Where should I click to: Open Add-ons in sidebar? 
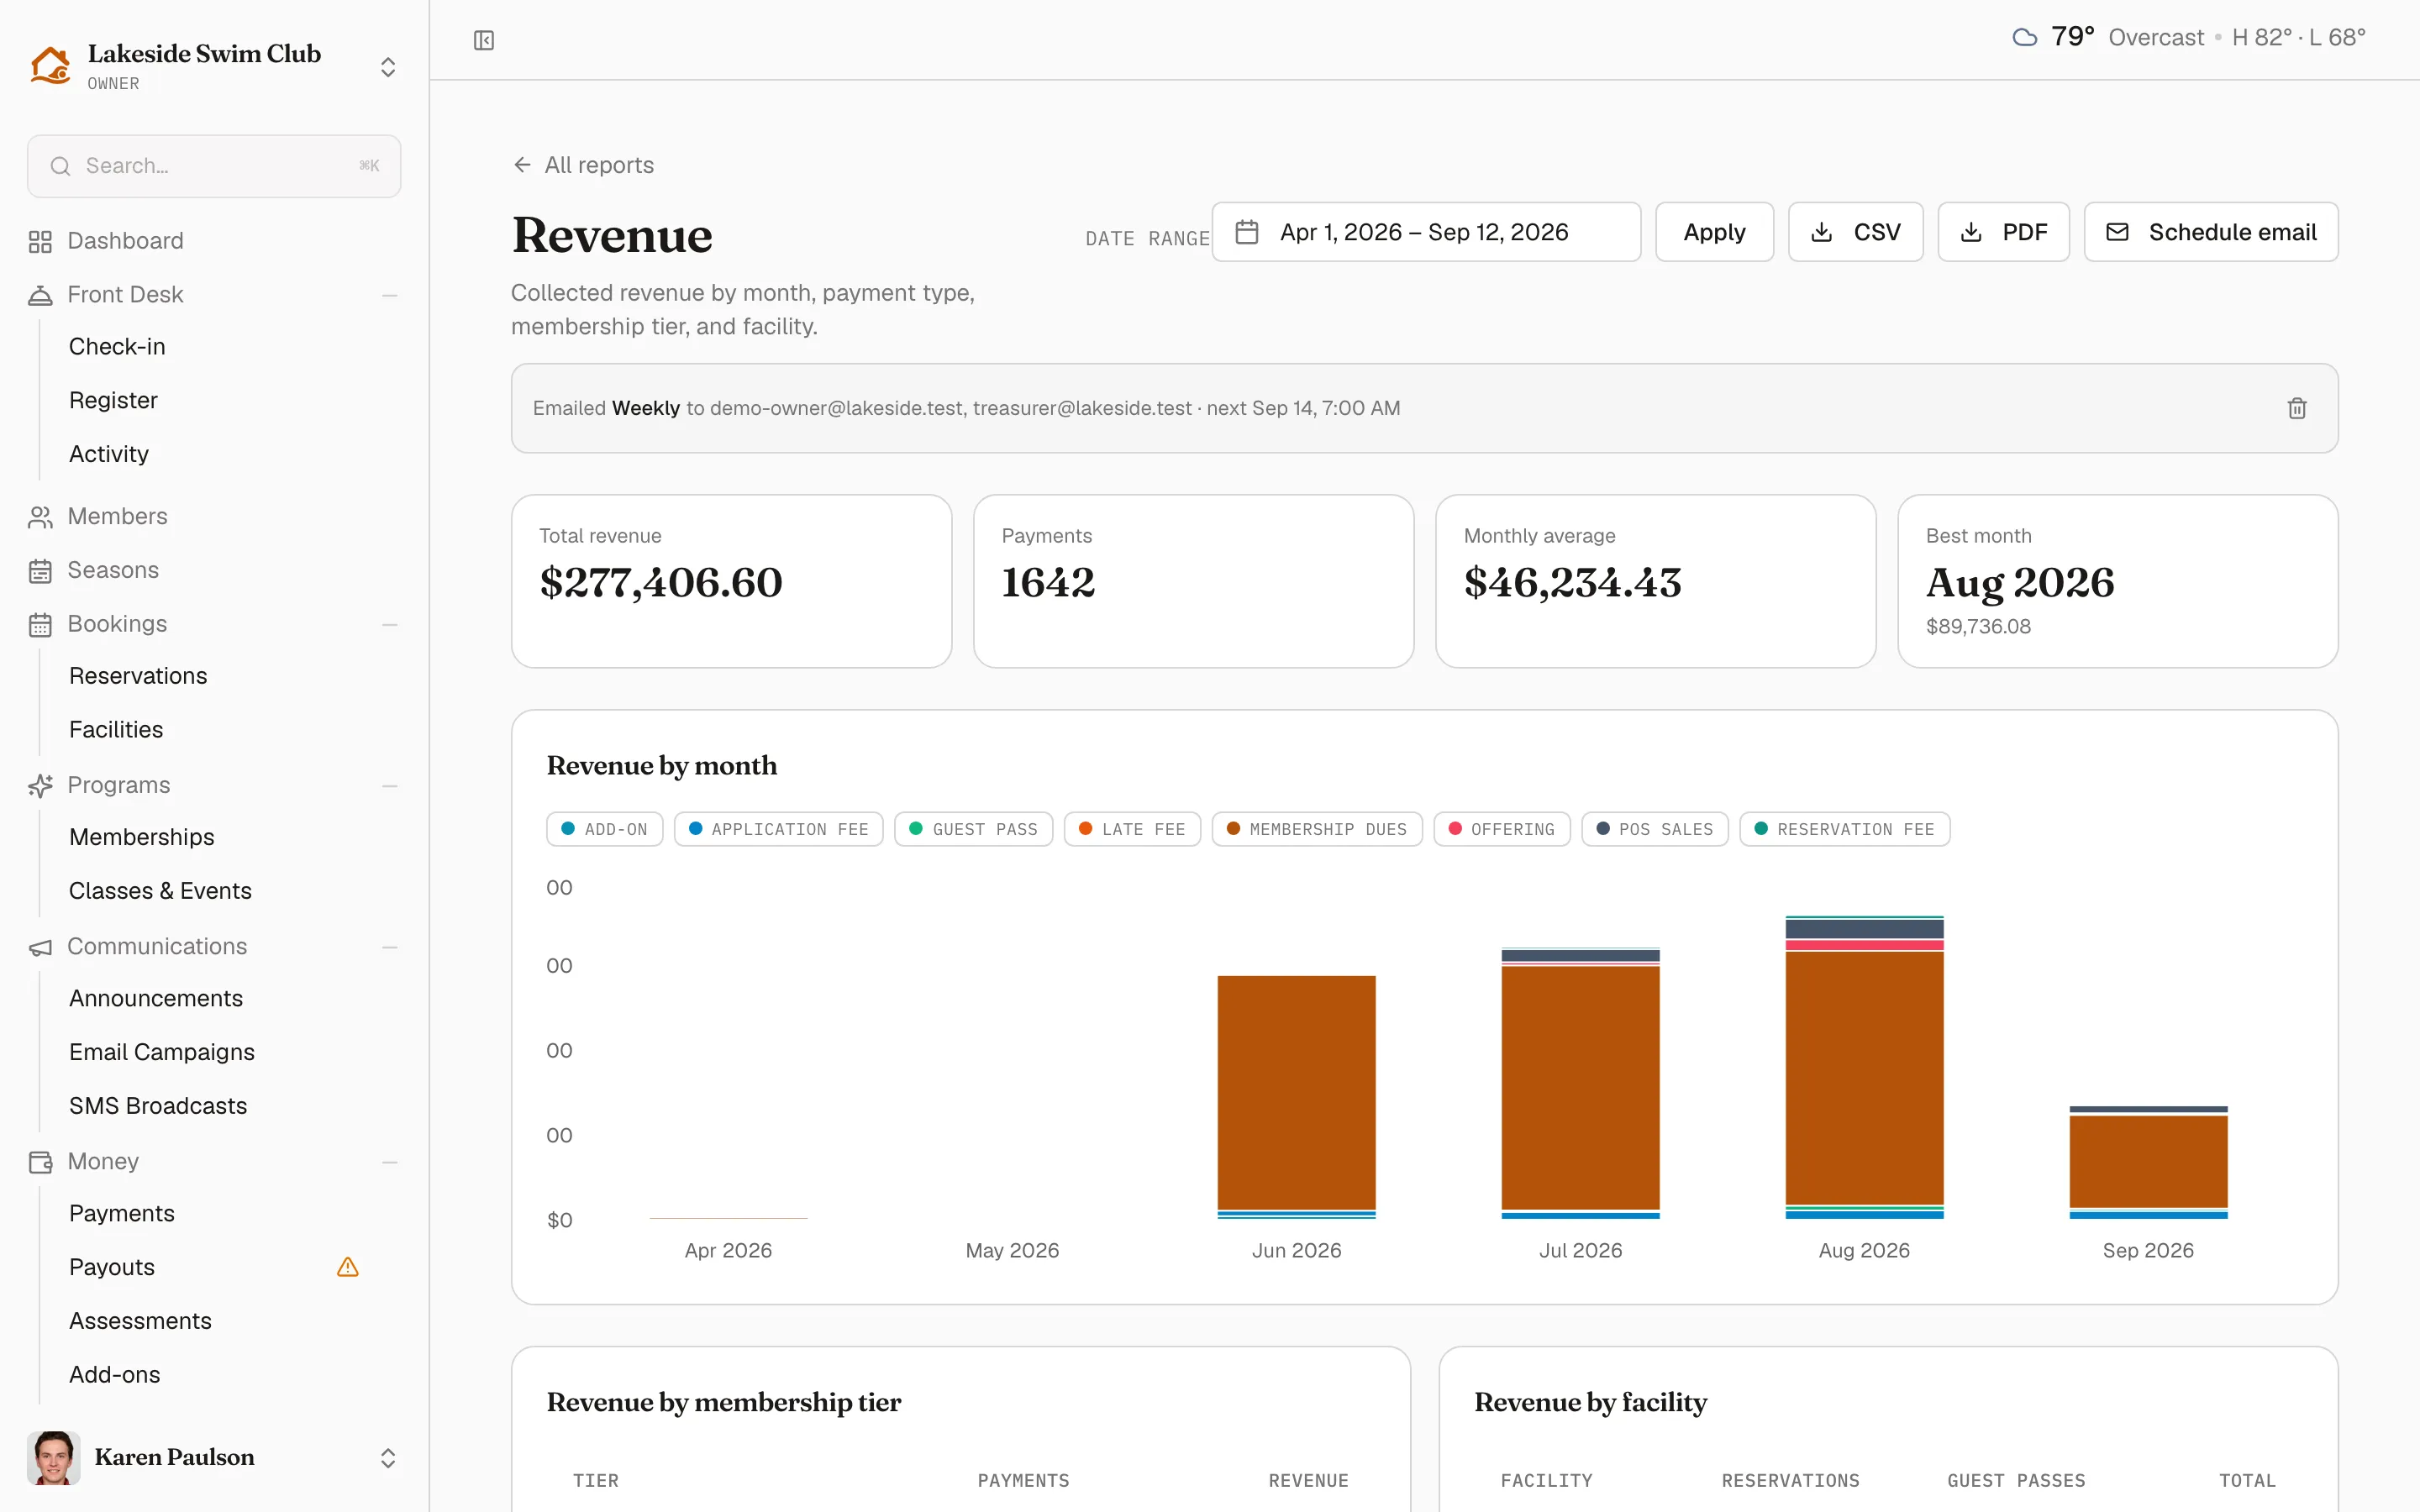(x=115, y=1375)
